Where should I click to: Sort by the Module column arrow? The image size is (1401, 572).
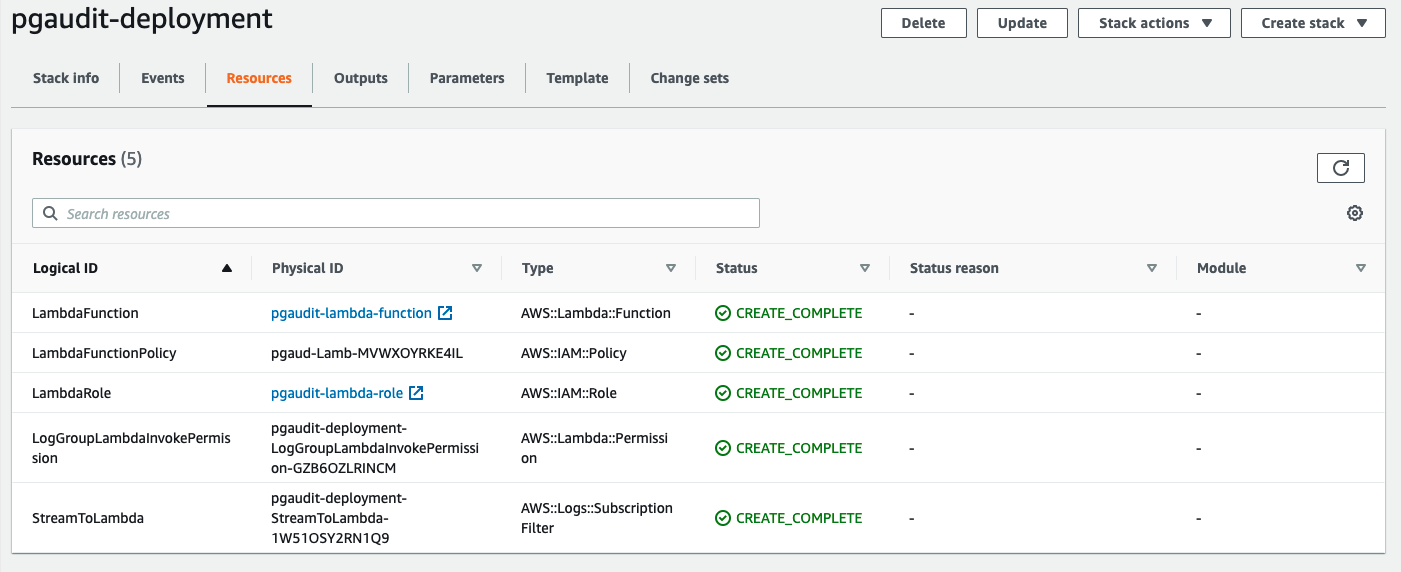[1360, 268]
